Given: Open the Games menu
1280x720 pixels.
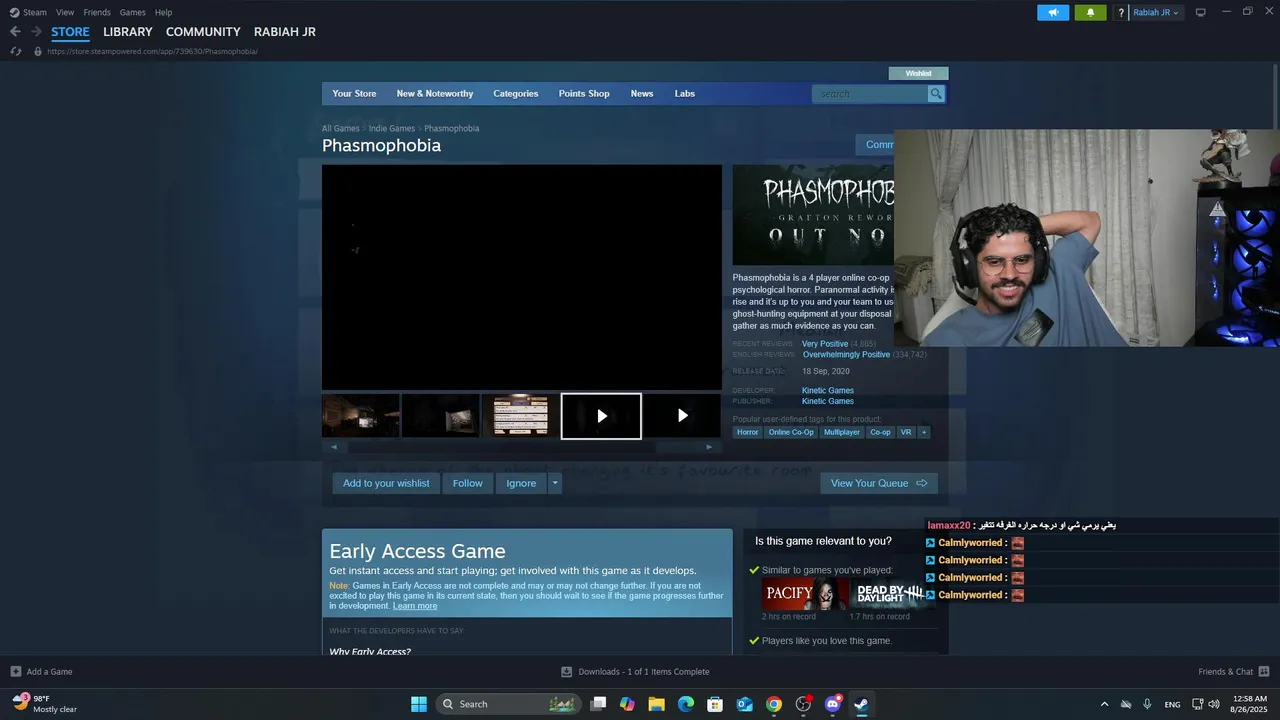Looking at the screenshot, I should pyautogui.click(x=132, y=12).
